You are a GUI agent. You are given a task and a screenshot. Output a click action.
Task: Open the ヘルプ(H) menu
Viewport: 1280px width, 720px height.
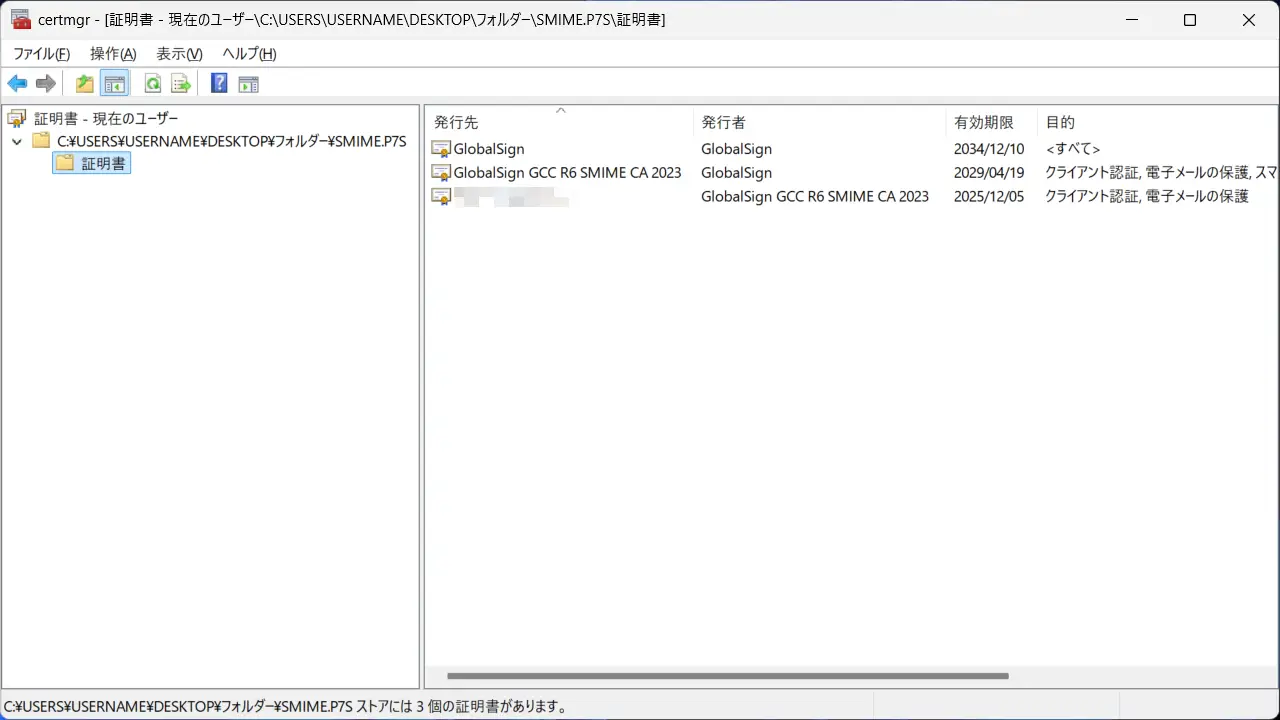(249, 54)
